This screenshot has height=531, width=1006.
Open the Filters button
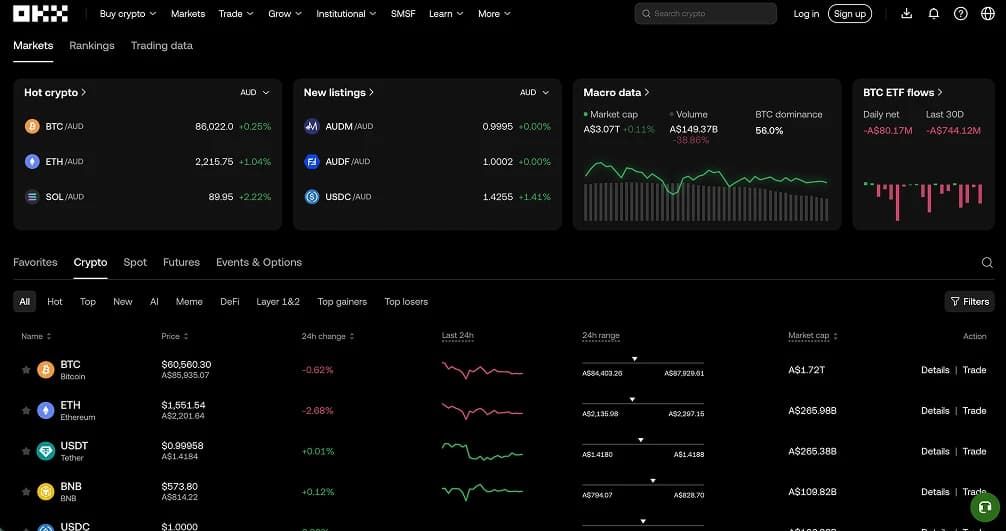click(x=969, y=301)
